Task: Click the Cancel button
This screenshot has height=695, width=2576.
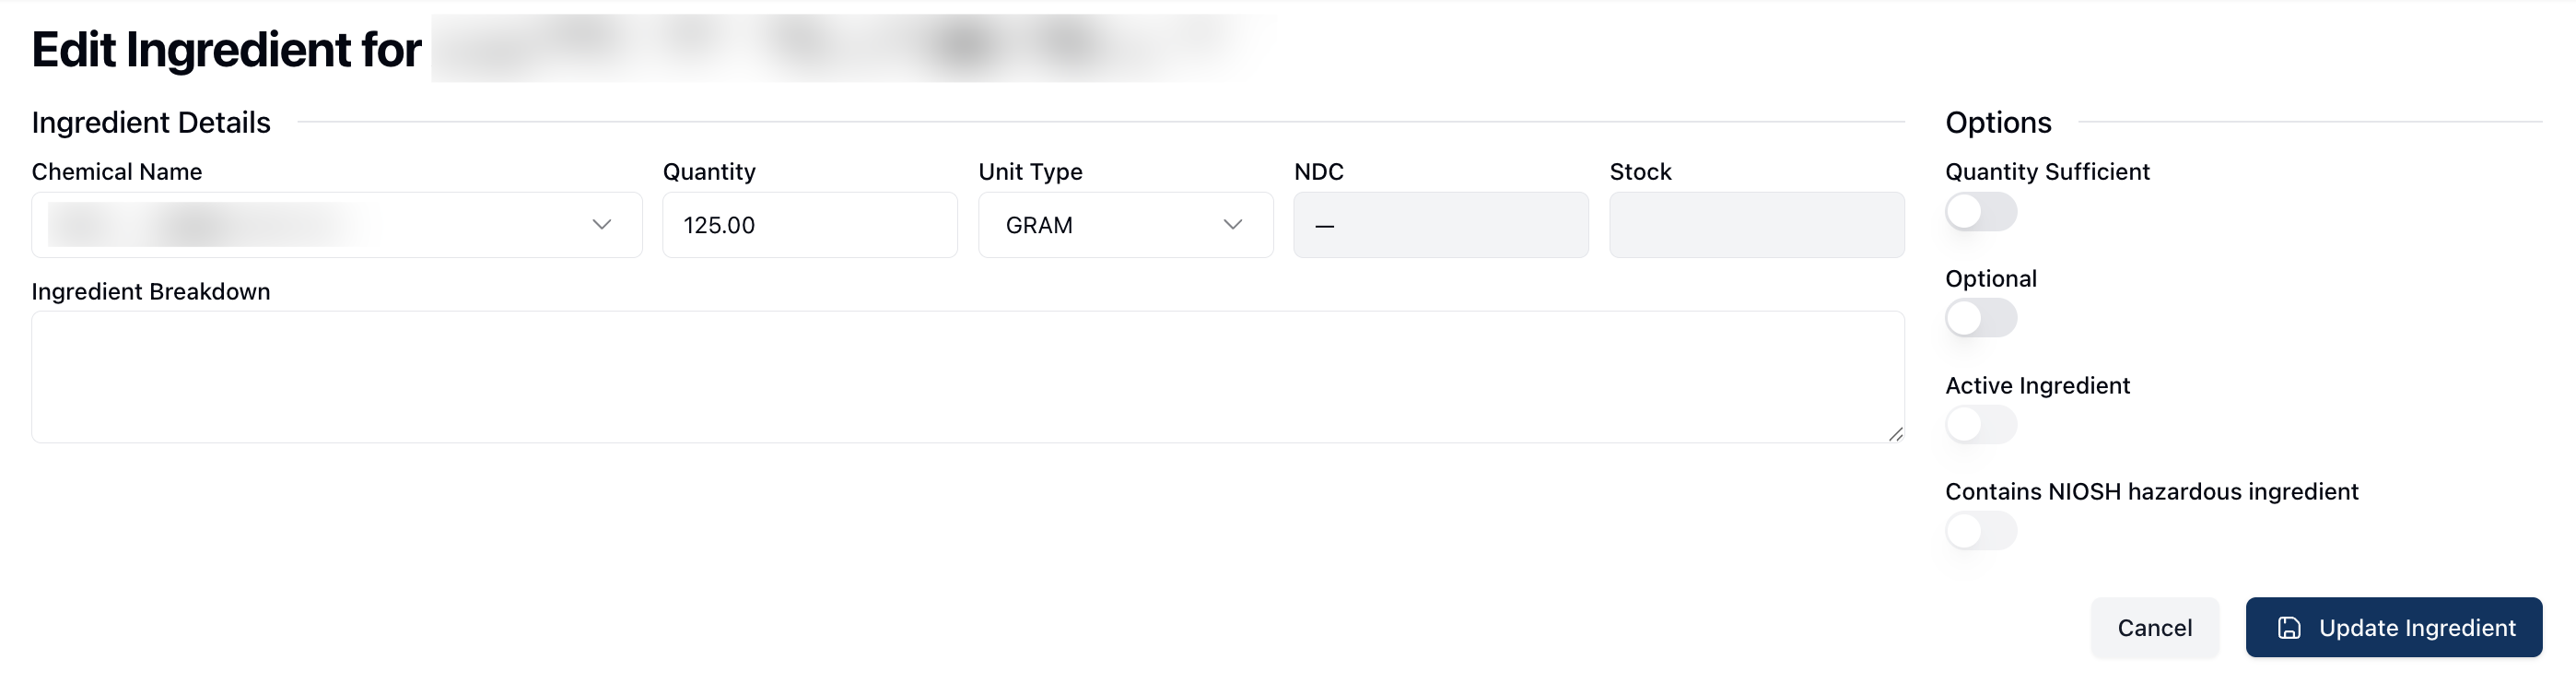Action: coord(2154,628)
